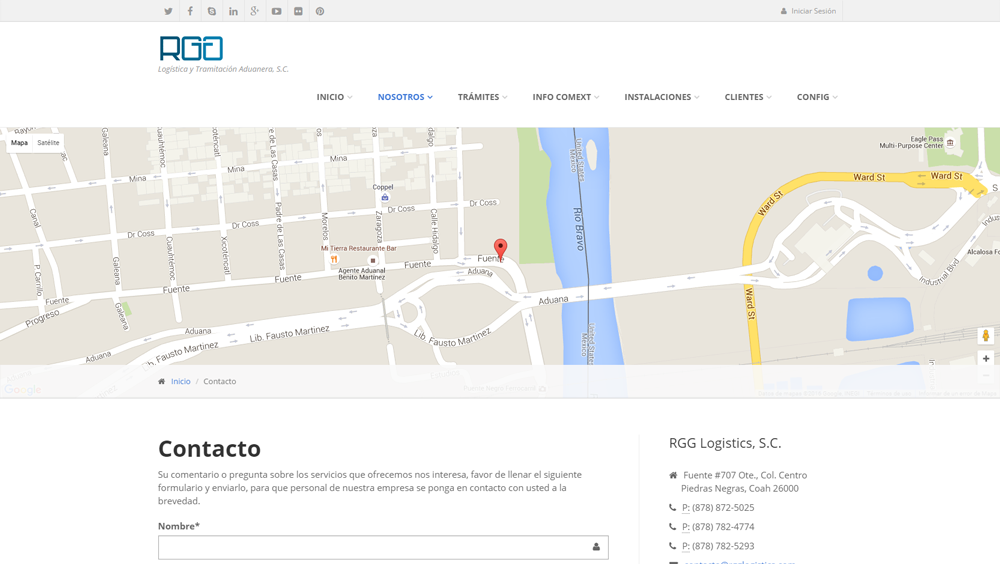The width and height of the screenshot is (1000, 564).
Task: Switch map to Satélite view
Action: tap(48, 143)
